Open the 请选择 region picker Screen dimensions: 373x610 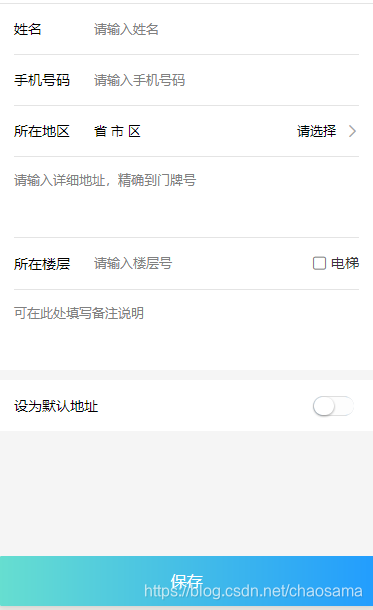316,131
